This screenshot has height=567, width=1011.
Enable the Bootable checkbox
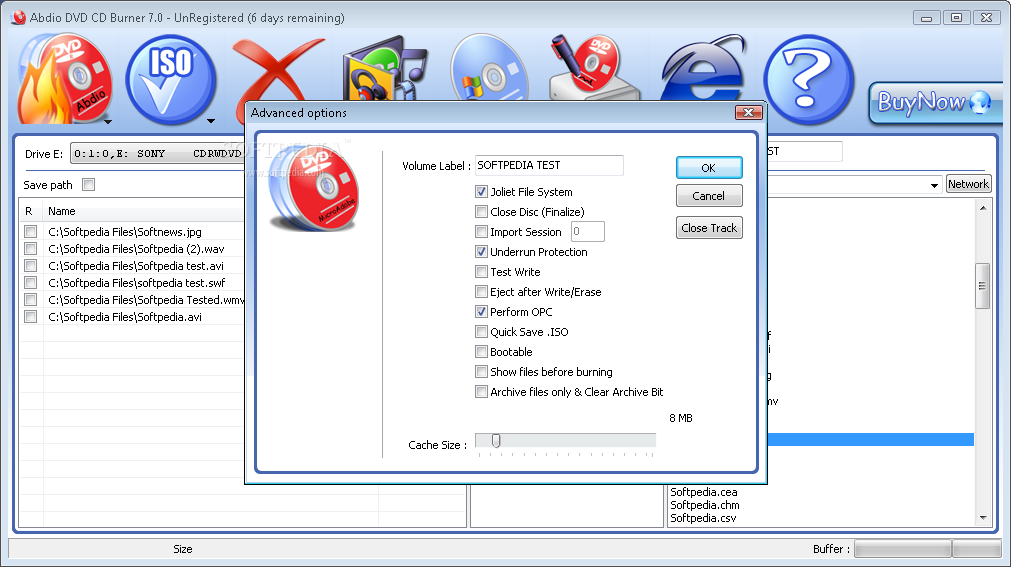[481, 352]
